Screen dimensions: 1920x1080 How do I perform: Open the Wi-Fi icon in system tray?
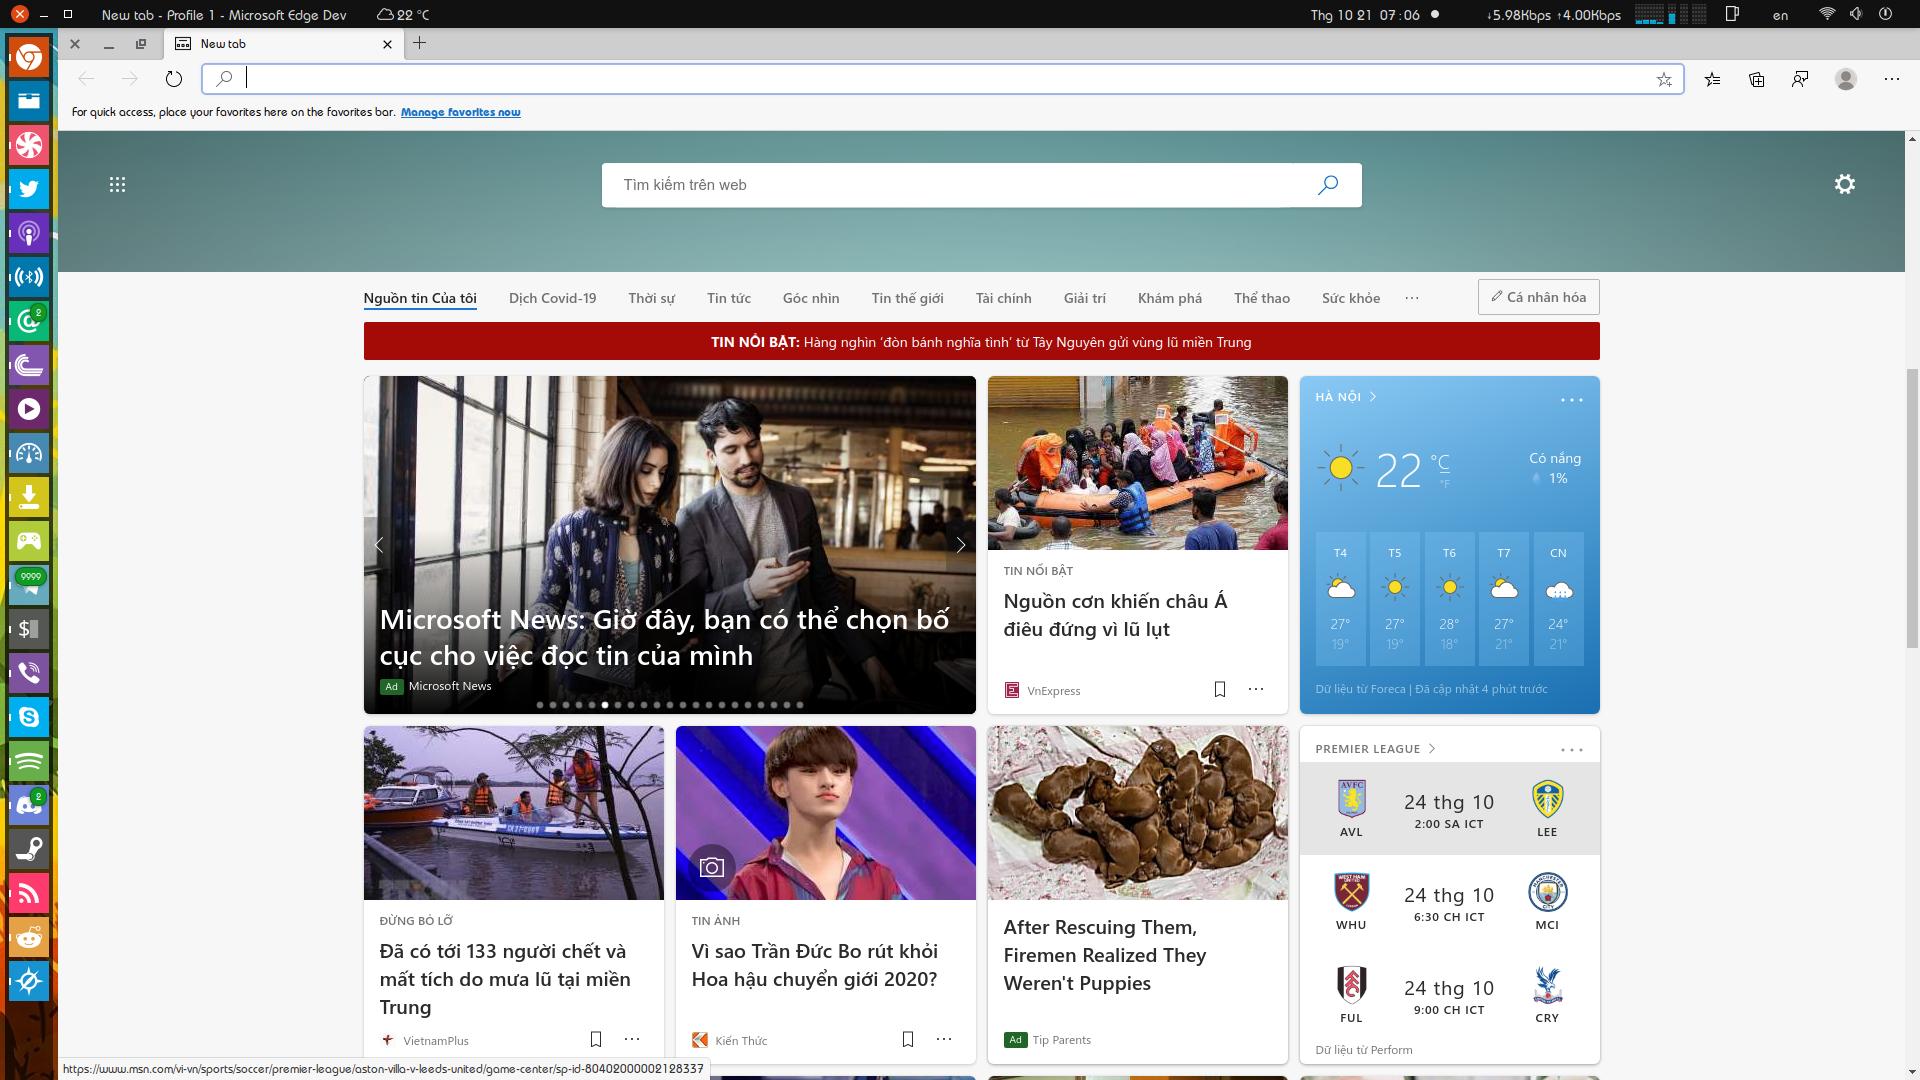point(1827,14)
